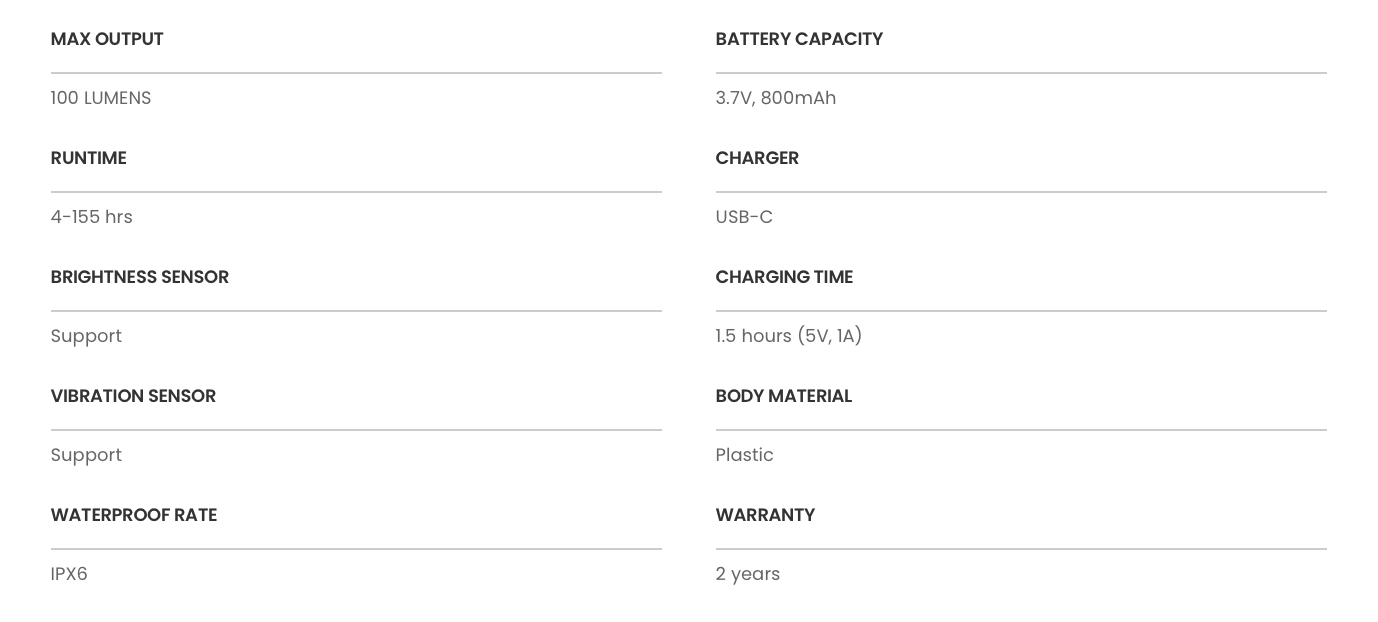Click the MAX OUTPUT heading
Image resolution: width=1378 pixels, height=622 pixels.
click(107, 39)
